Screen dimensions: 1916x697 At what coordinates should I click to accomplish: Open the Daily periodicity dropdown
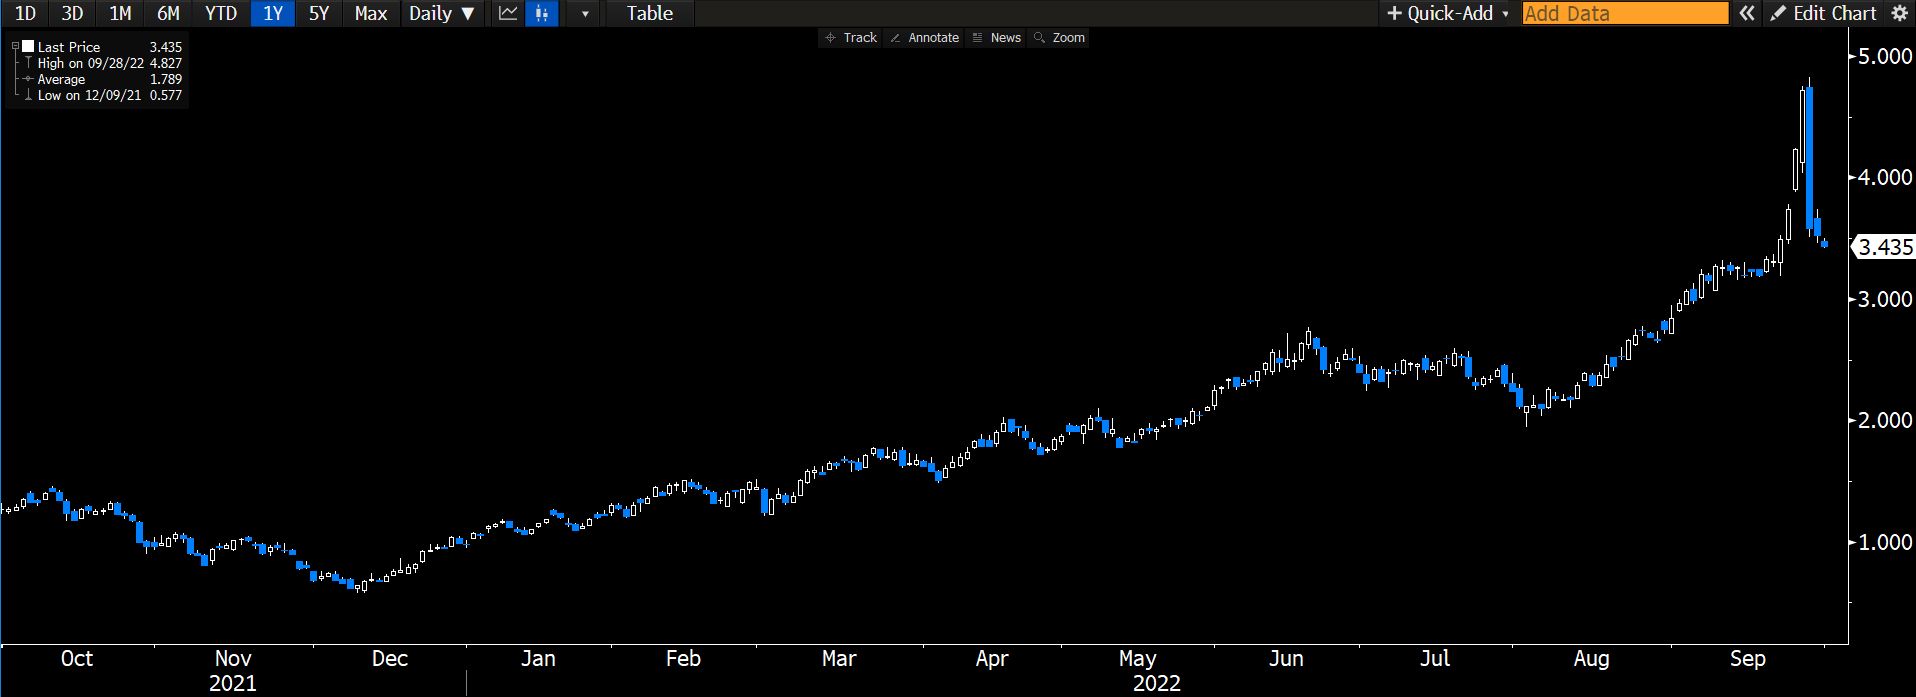point(441,13)
